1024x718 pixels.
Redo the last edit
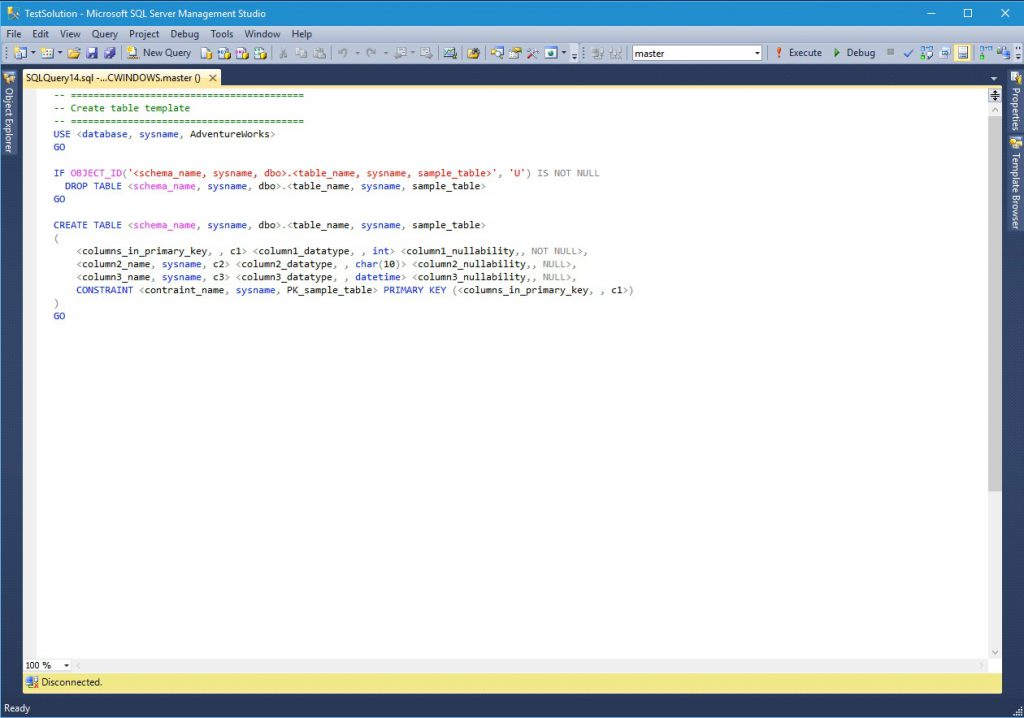[370, 52]
